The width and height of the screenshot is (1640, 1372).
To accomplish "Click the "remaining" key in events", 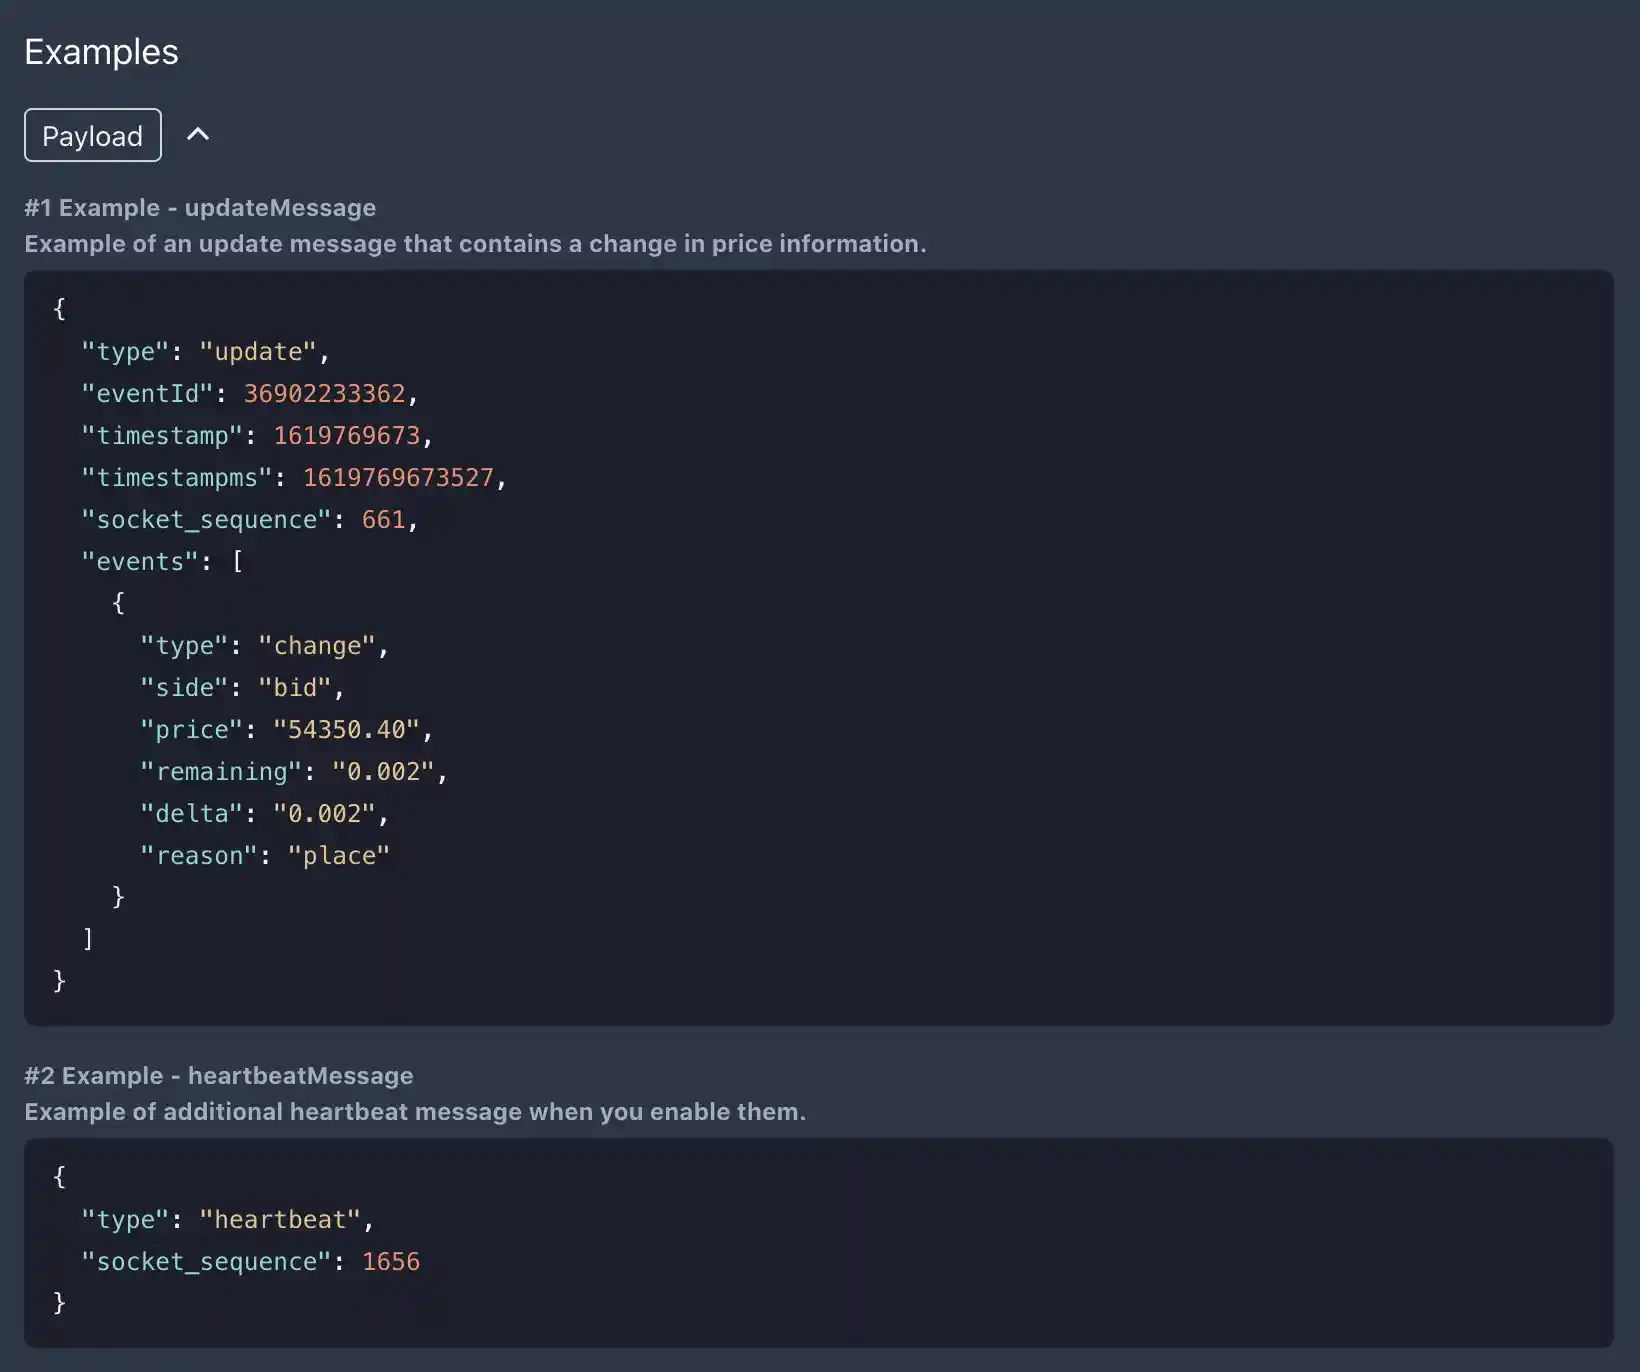I will point(221,772).
